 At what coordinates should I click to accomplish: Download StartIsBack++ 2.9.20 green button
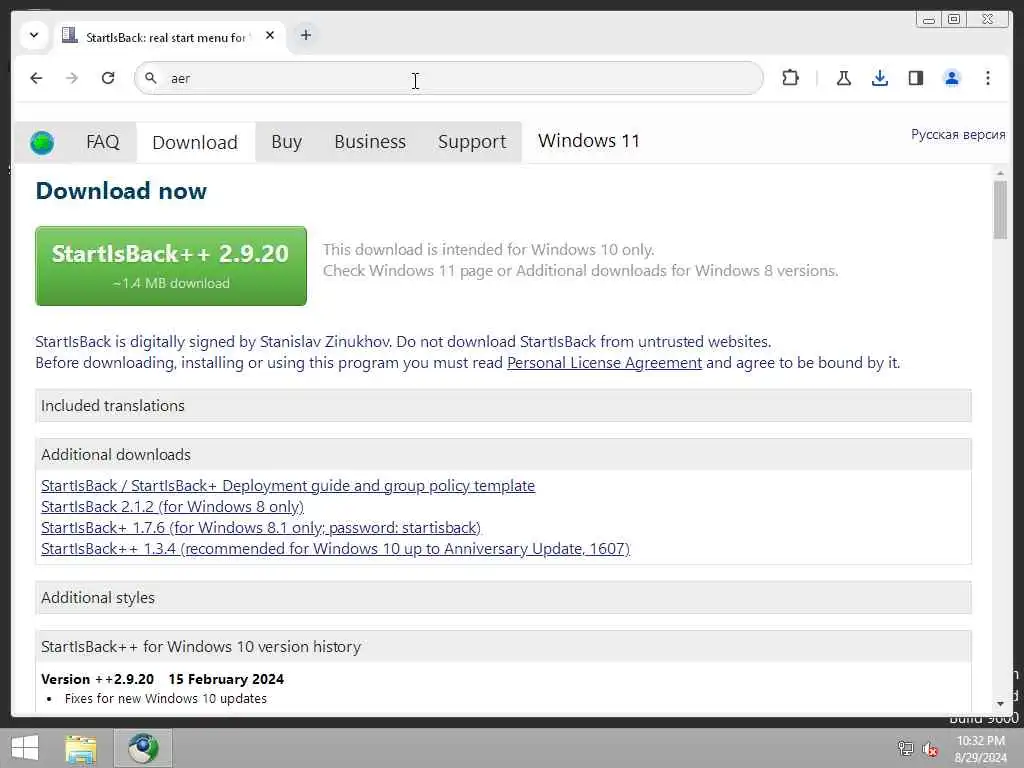(x=171, y=266)
